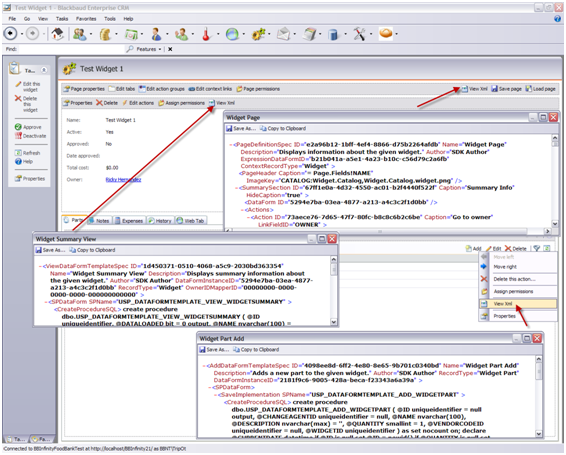Close the Find bar with the X
Viewport: 566px width, 455px height.
[x=170, y=49]
